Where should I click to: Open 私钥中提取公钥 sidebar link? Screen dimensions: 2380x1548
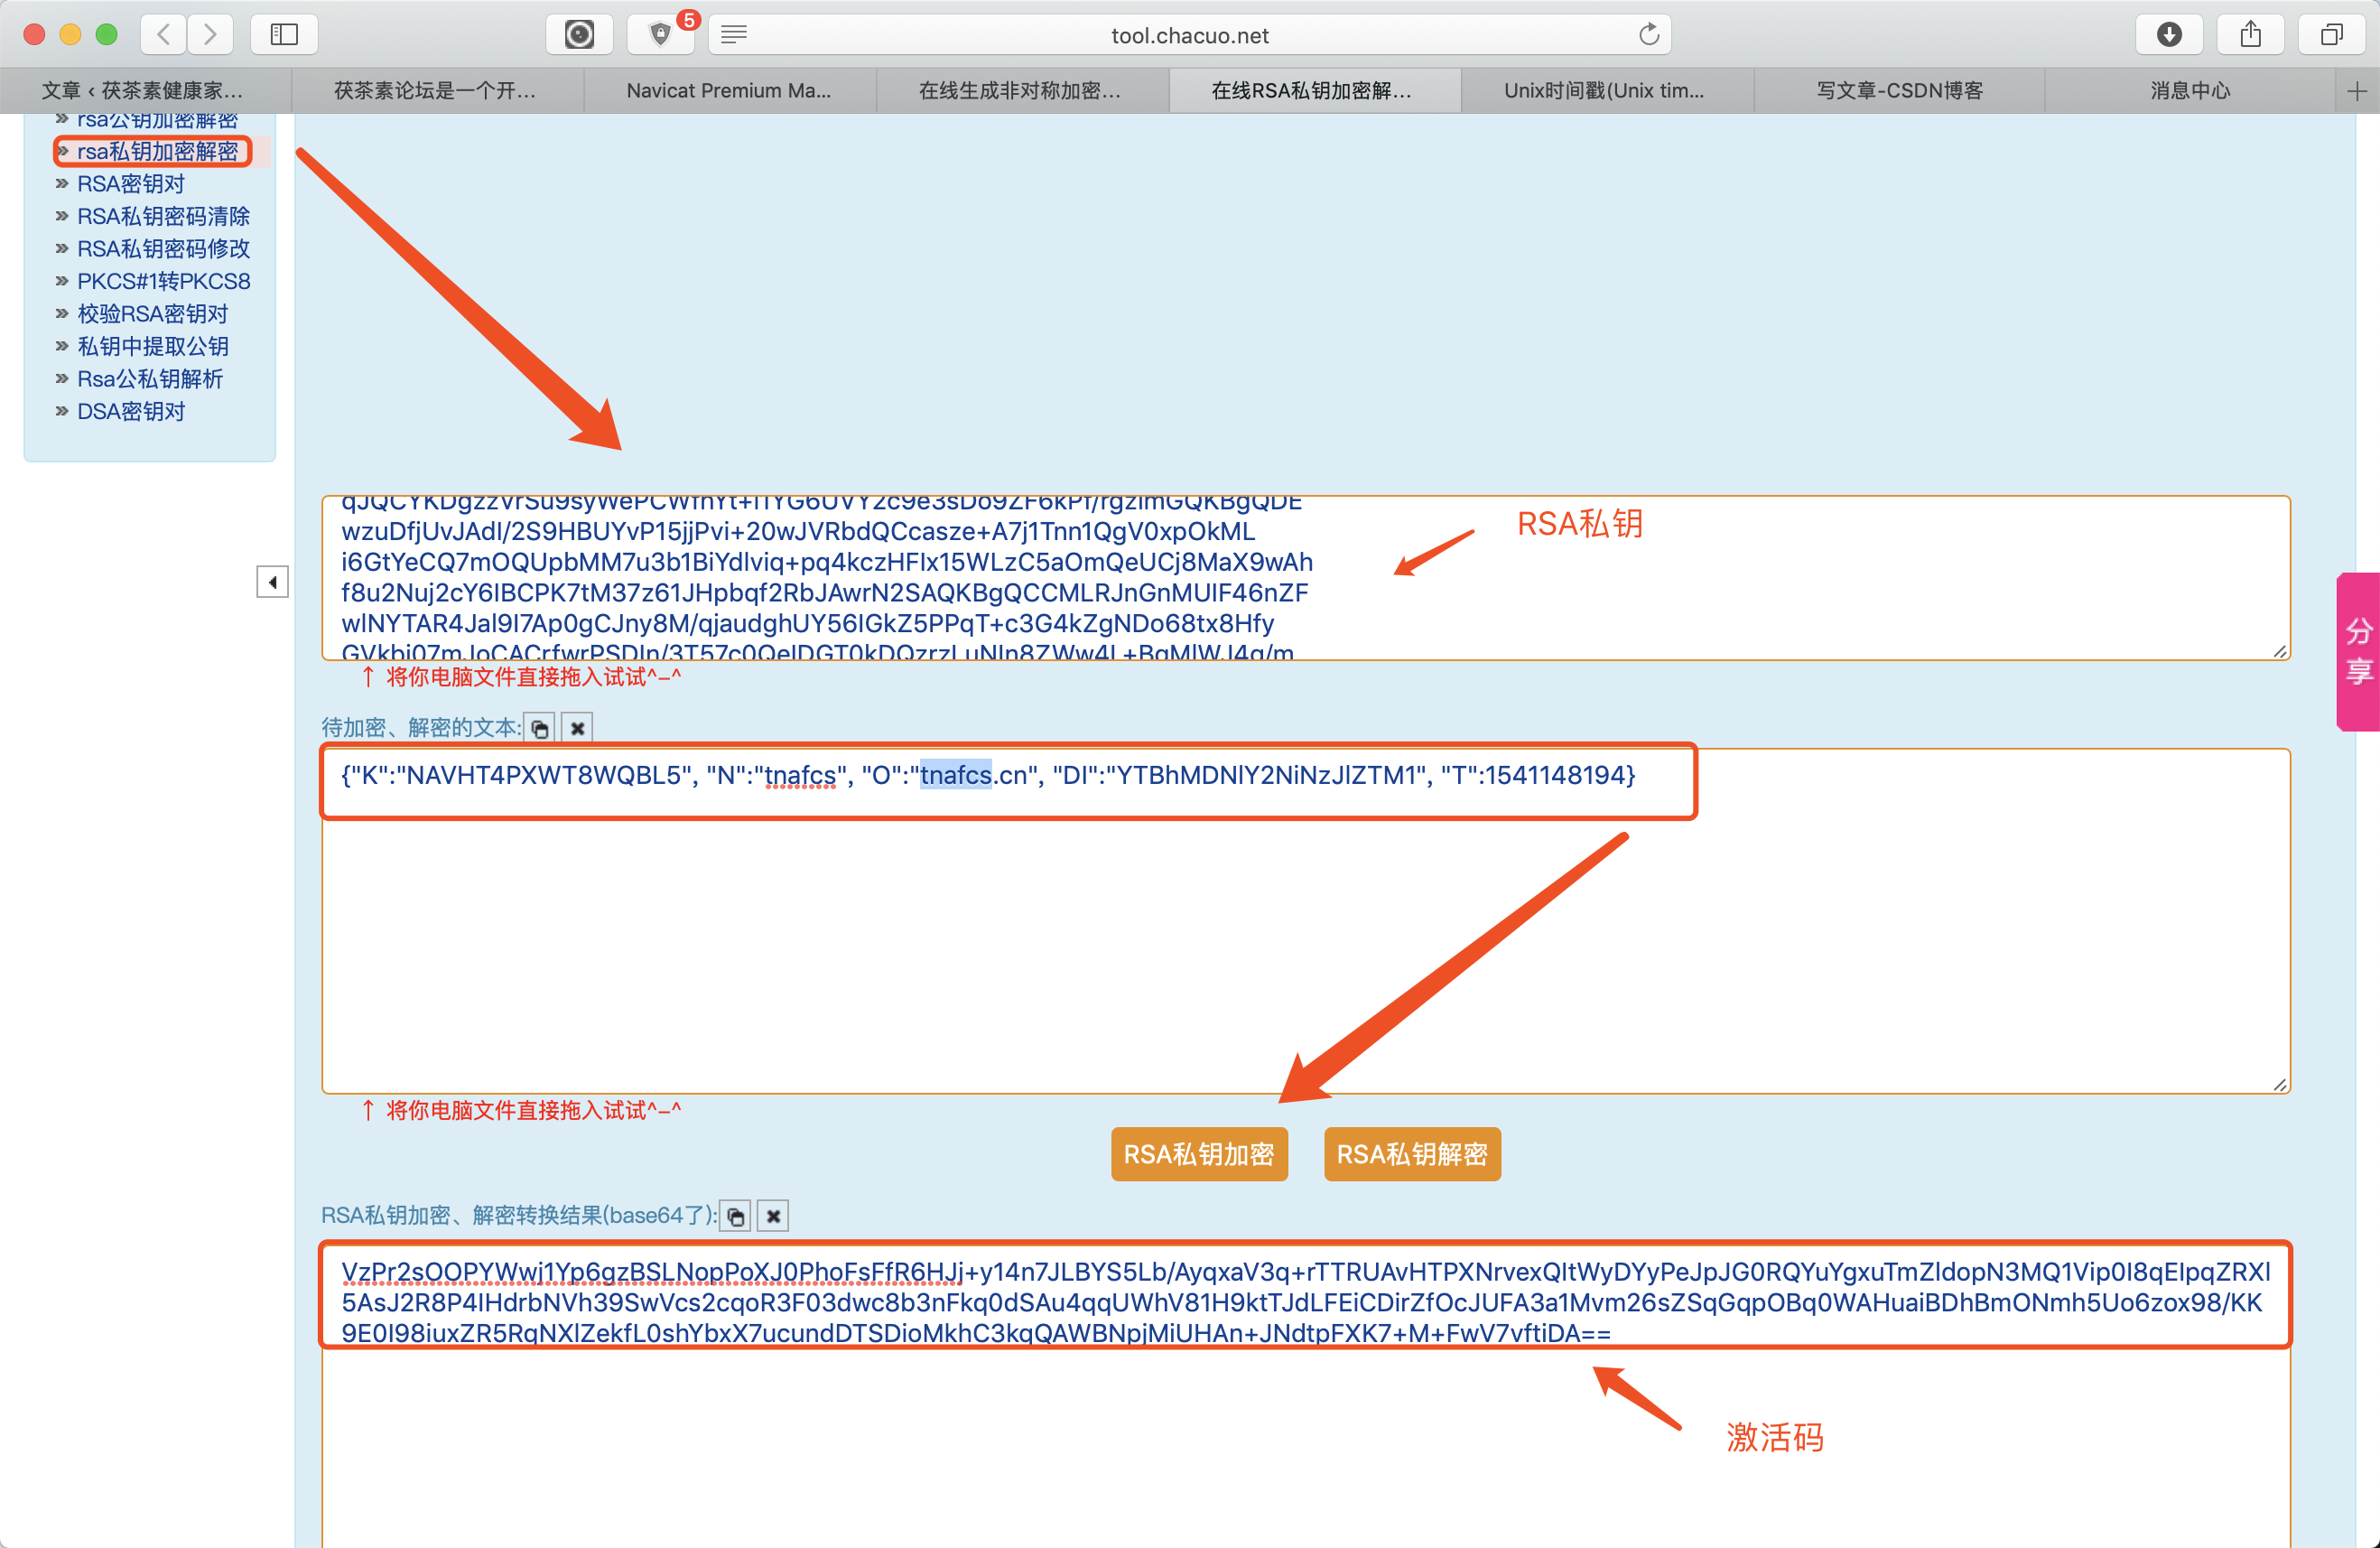(x=153, y=347)
